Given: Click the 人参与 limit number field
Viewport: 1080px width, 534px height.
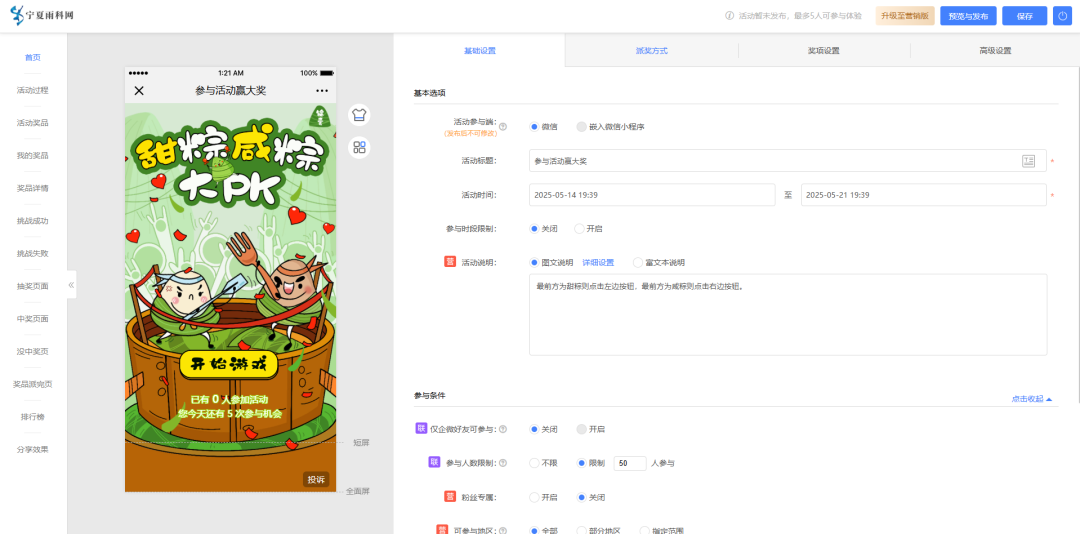Looking at the screenshot, I should click(x=630, y=463).
